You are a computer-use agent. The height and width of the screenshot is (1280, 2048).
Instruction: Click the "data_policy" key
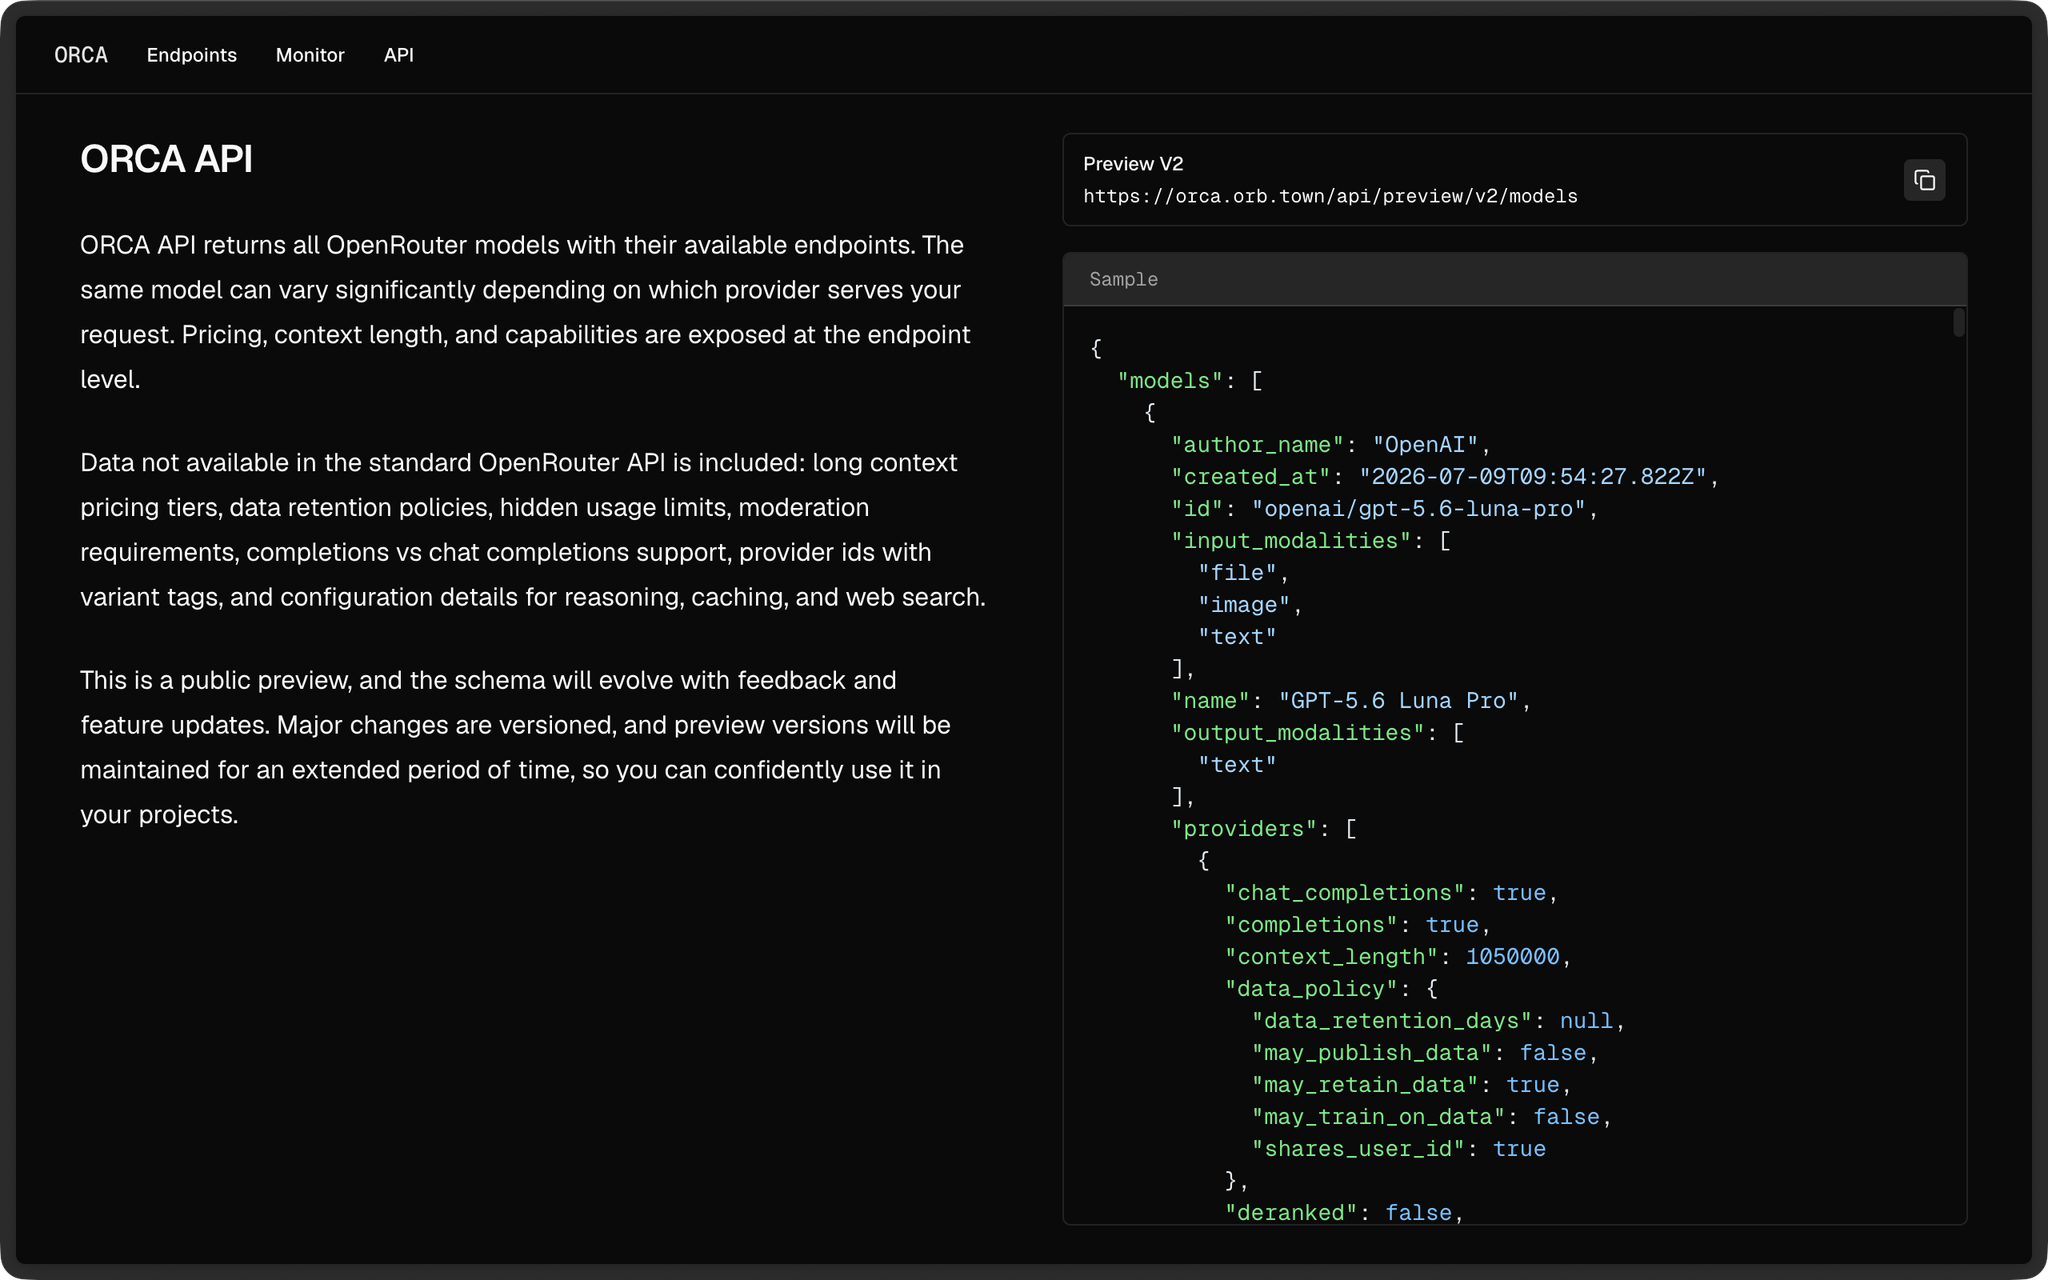click(1311, 989)
